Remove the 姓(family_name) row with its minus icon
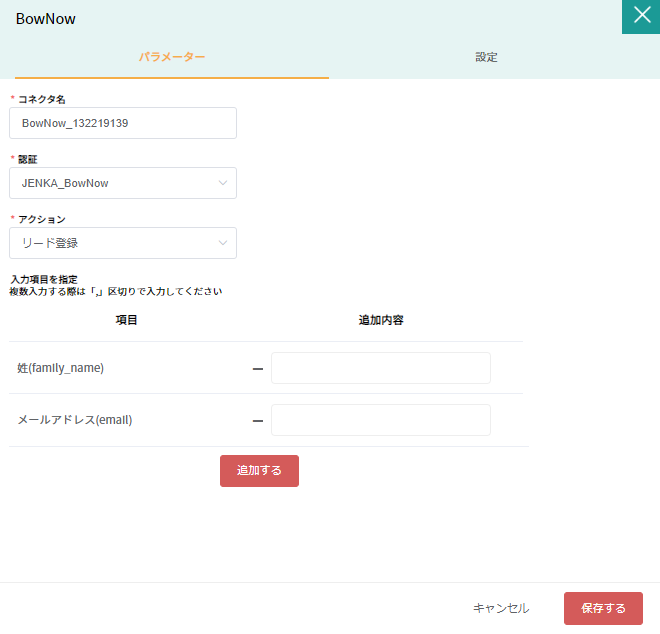Screen dimensions: 660x634 pos(258,369)
